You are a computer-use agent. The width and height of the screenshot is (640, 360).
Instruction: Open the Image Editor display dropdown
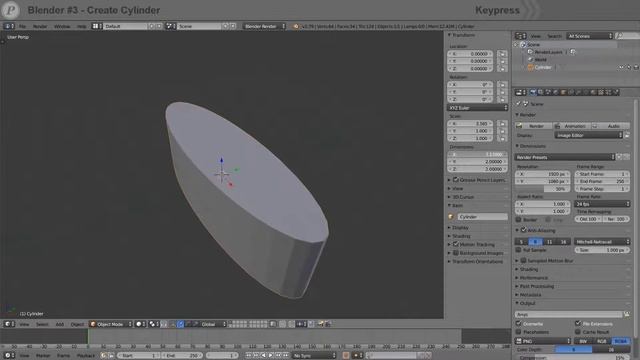[x=588, y=135]
